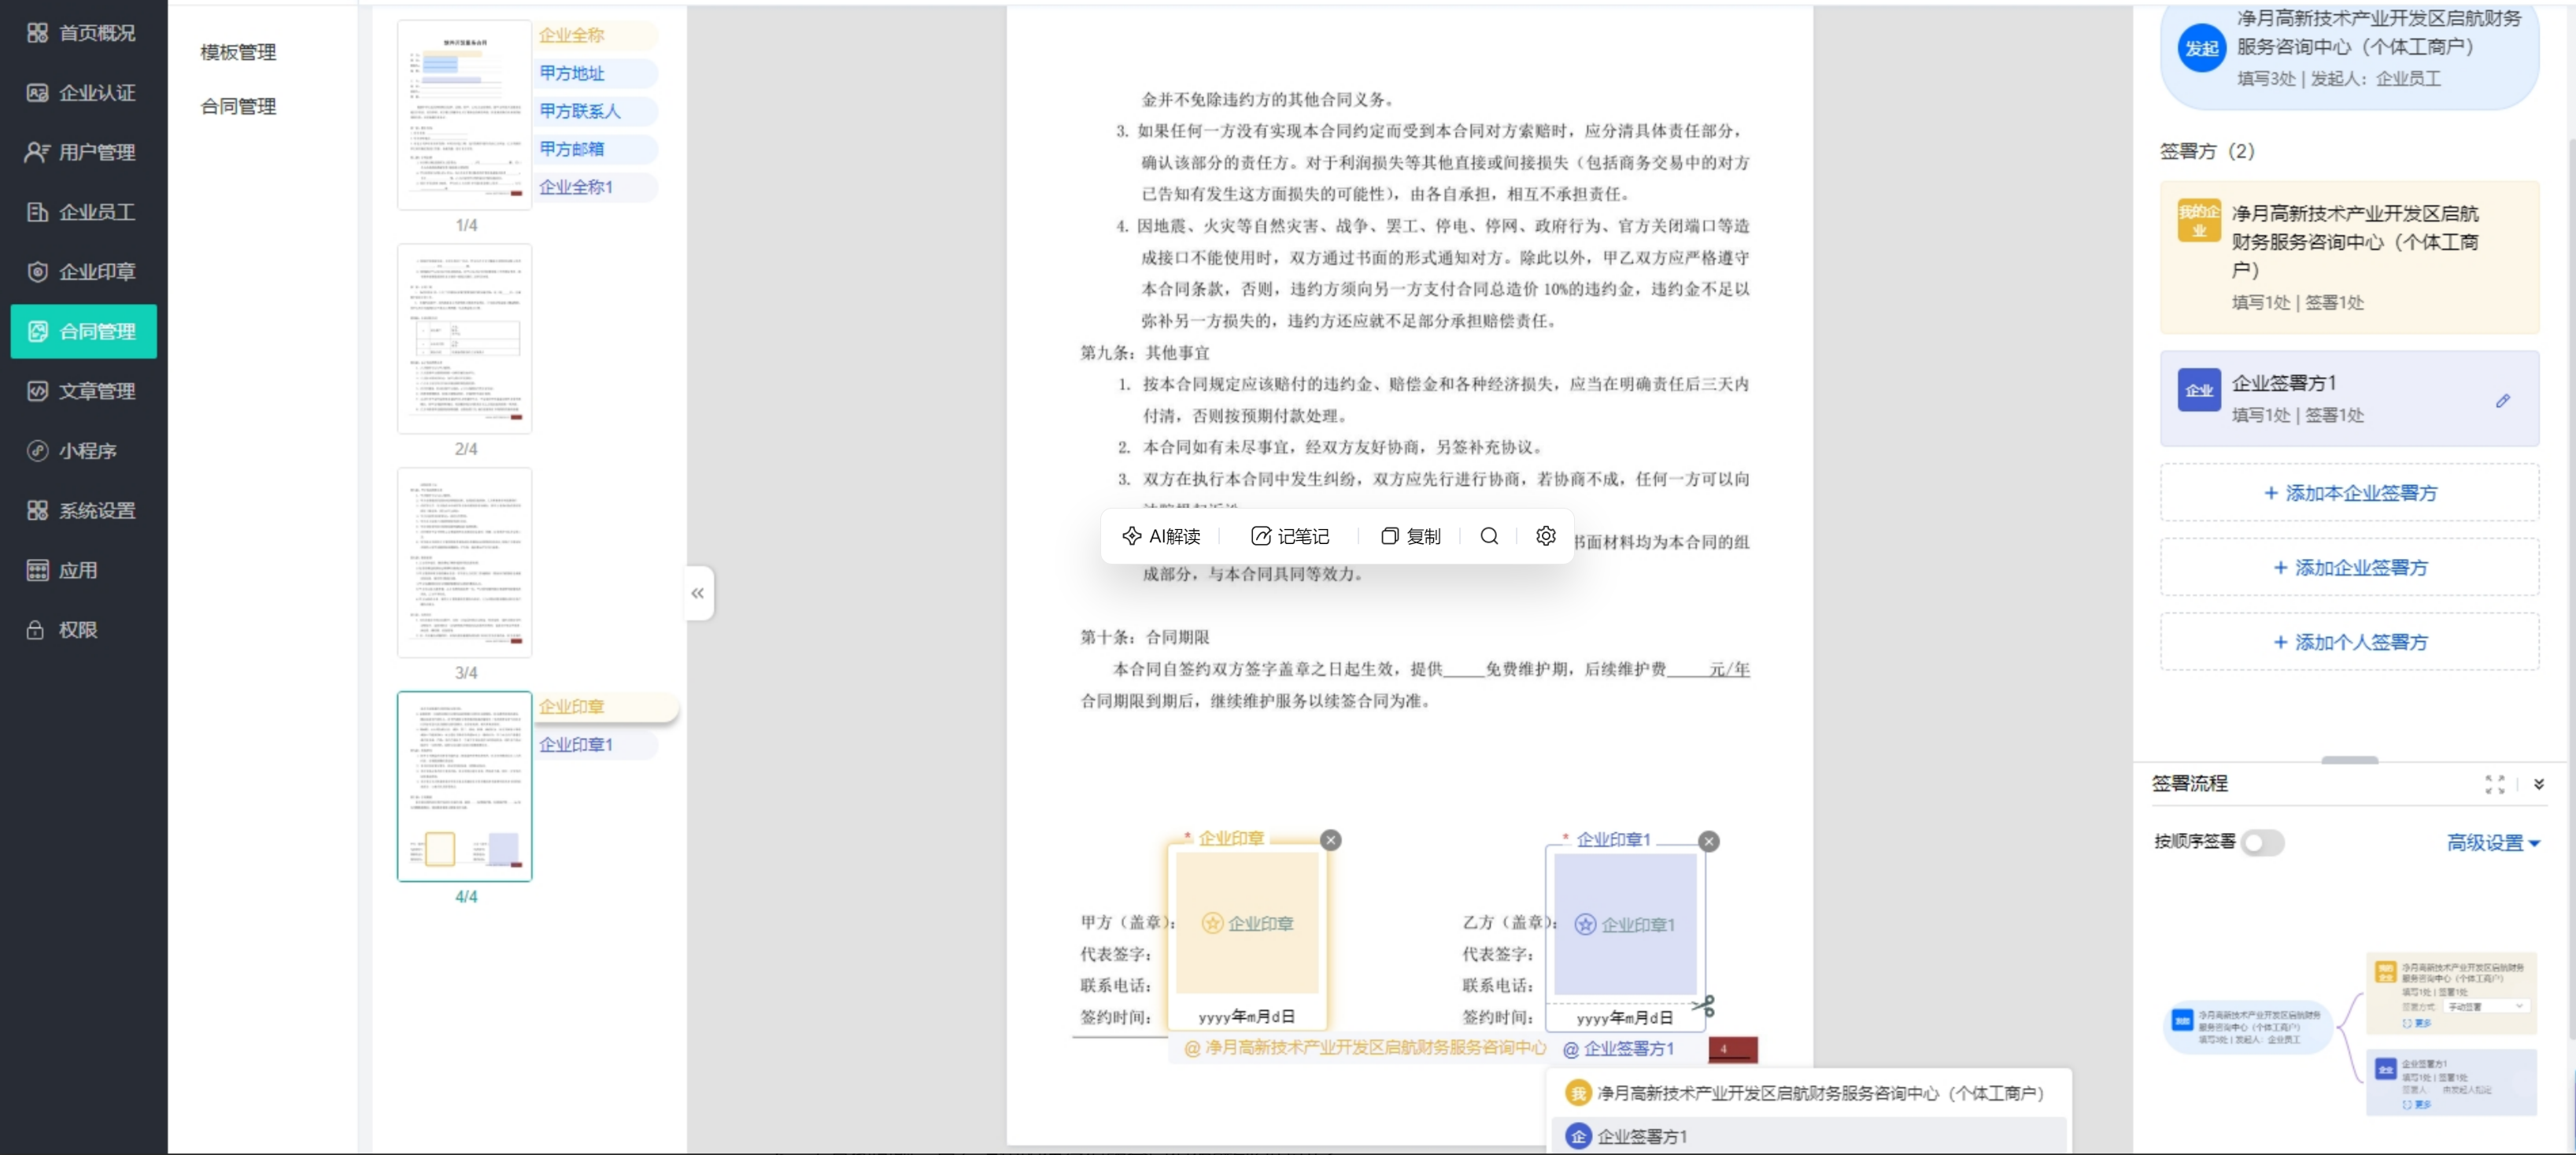Jump to 企业印章 field tag

pos(606,707)
